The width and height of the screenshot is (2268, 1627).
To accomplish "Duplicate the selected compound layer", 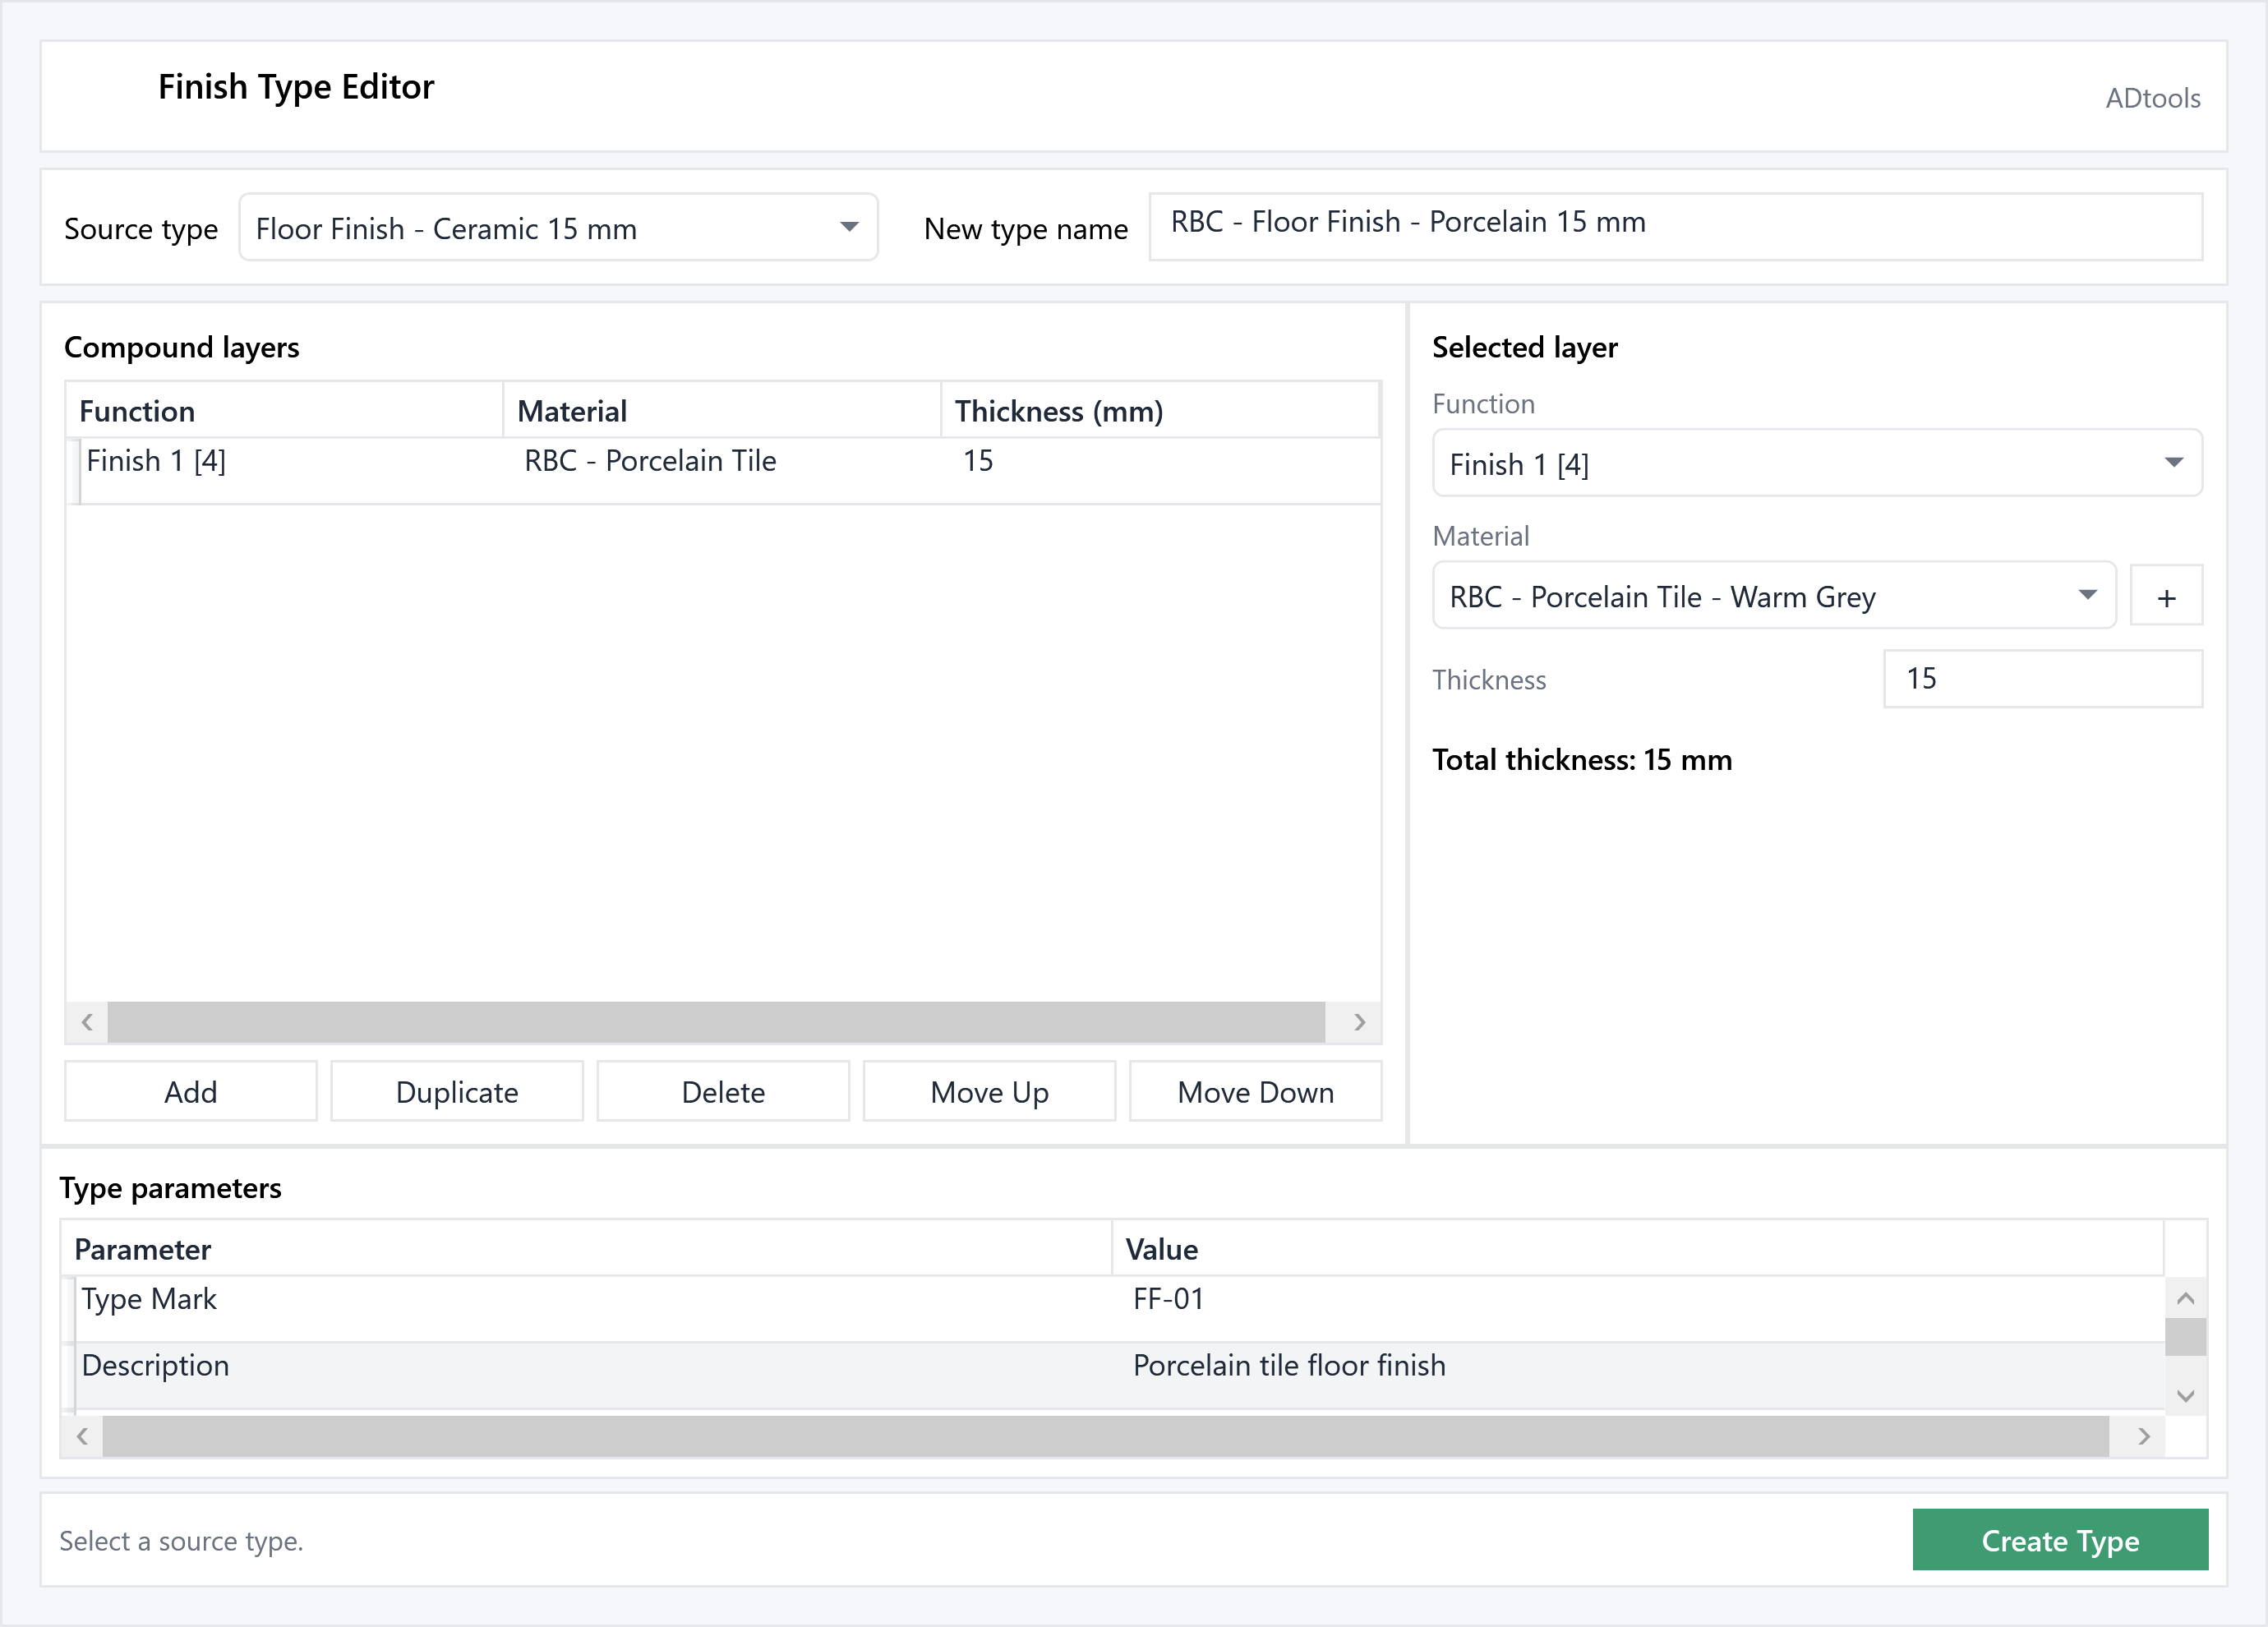I will [x=457, y=1092].
